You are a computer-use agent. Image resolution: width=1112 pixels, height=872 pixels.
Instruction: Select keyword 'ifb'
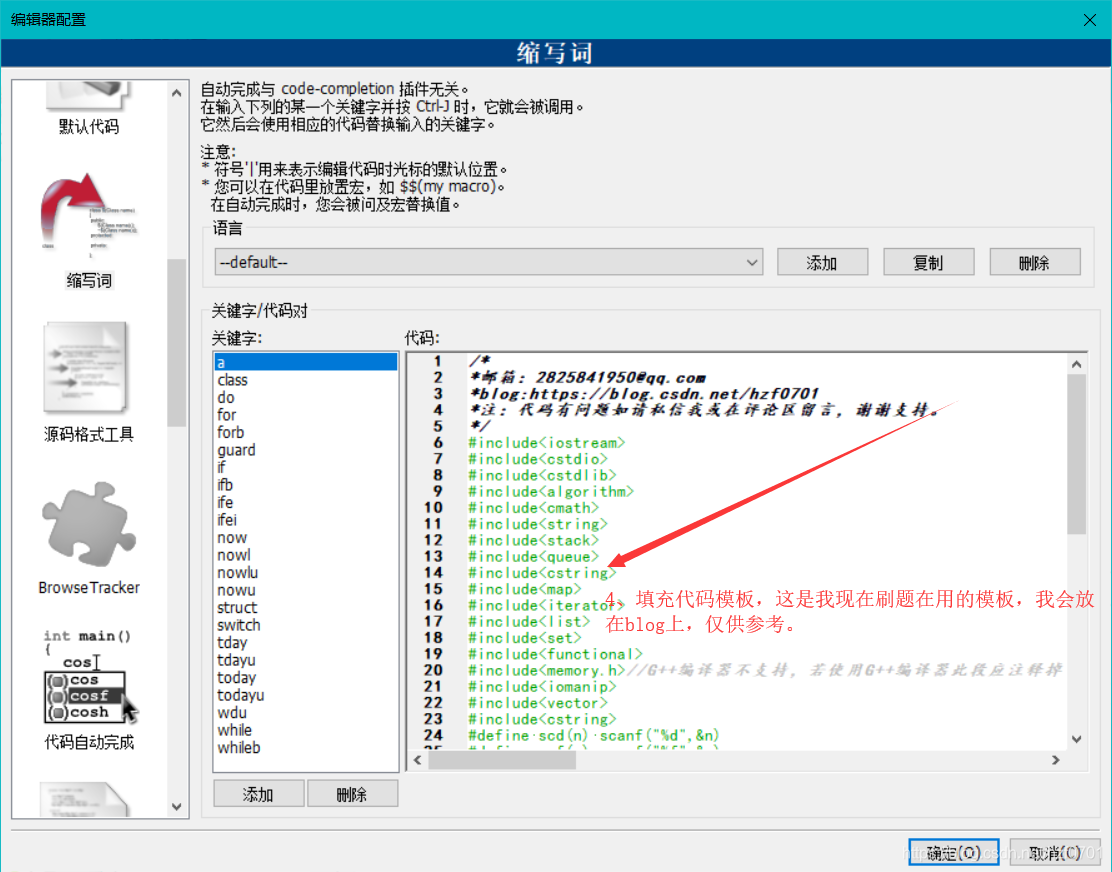(x=306, y=485)
